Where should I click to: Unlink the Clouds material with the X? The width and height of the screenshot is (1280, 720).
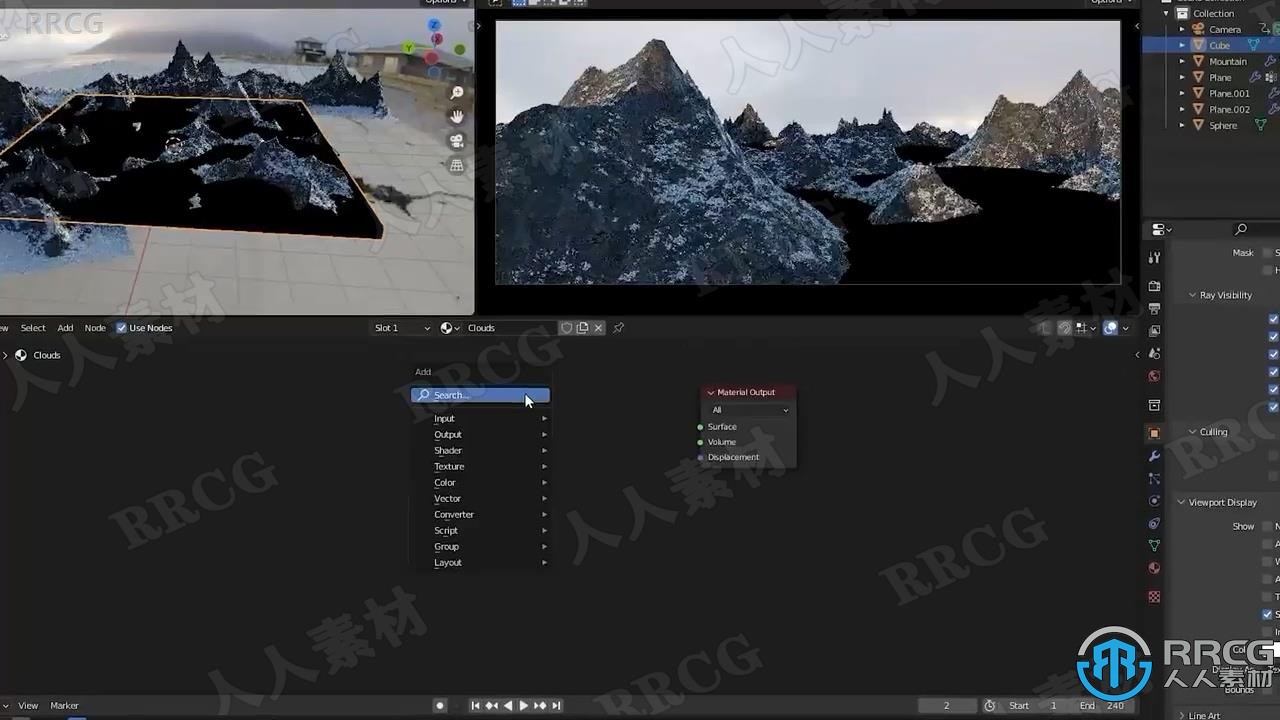pyautogui.click(x=598, y=328)
